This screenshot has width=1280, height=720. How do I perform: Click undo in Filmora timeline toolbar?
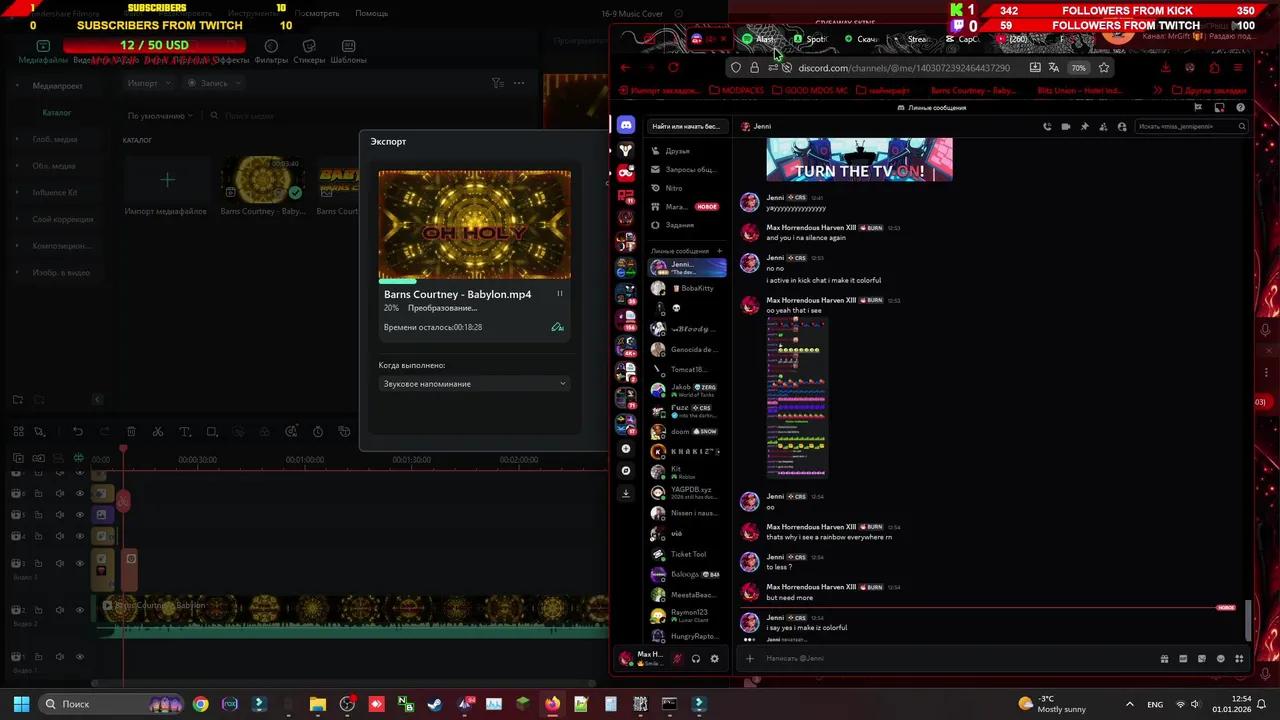pos(78,432)
